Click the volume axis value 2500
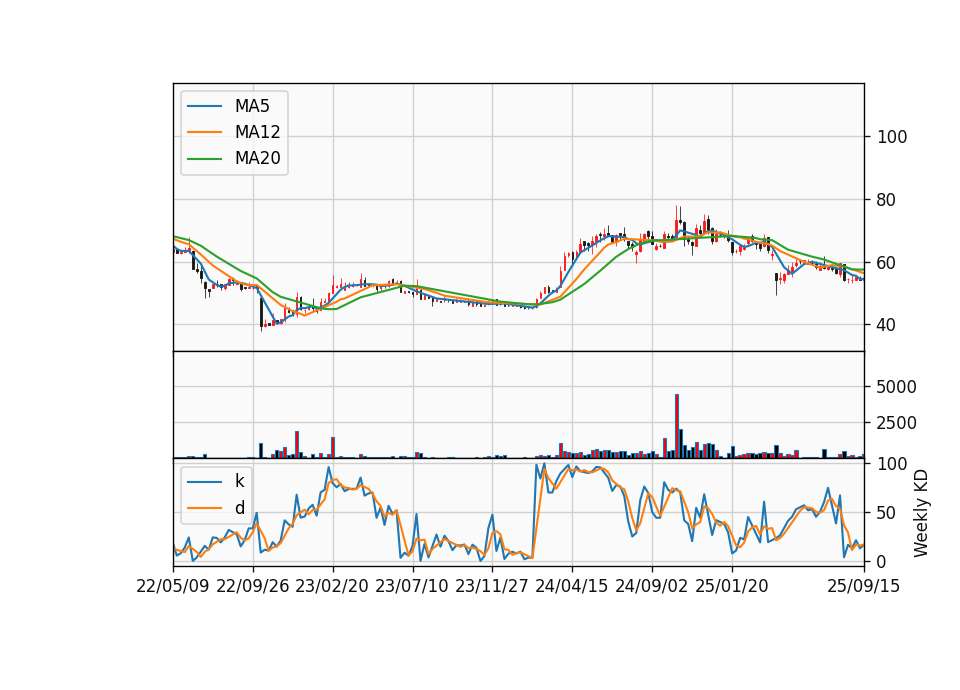 pyautogui.click(x=897, y=423)
